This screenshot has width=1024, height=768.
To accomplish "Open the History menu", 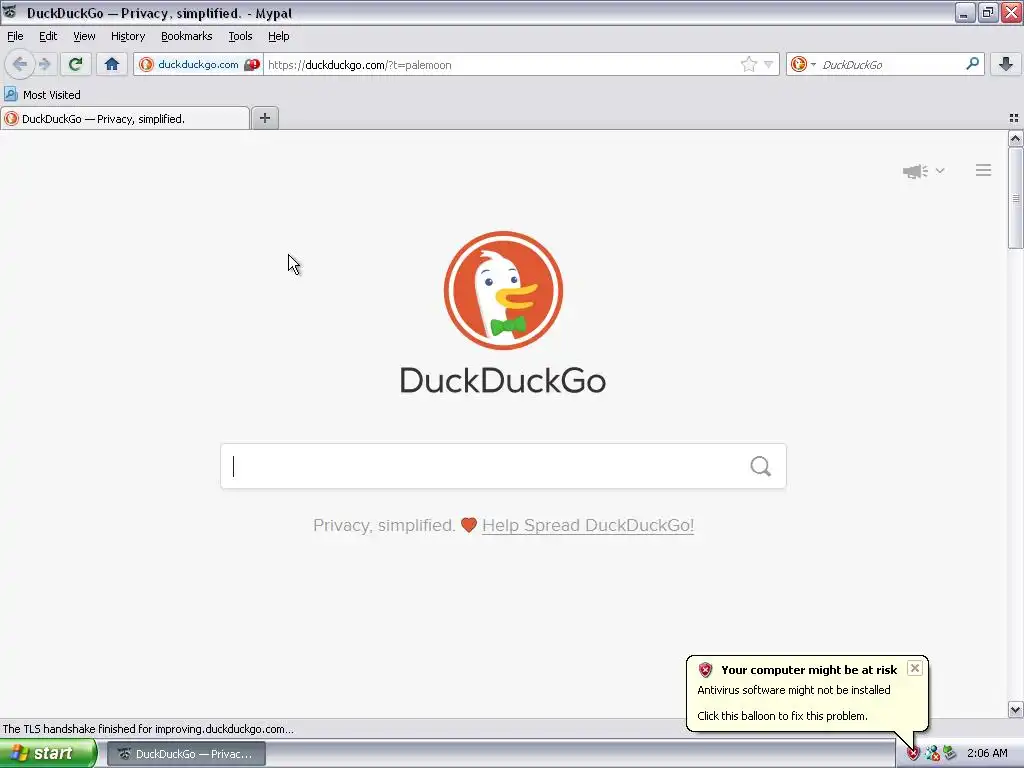I will pyautogui.click(x=127, y=36).
